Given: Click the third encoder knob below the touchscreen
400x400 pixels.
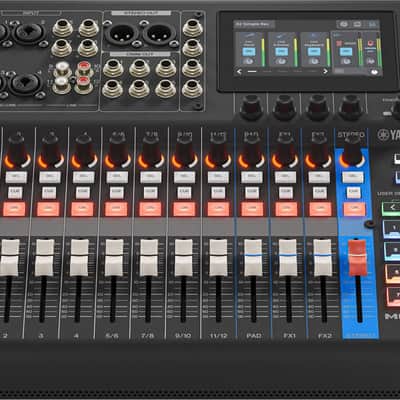Looking at the screenshot, I should click(x=318, y=107).
